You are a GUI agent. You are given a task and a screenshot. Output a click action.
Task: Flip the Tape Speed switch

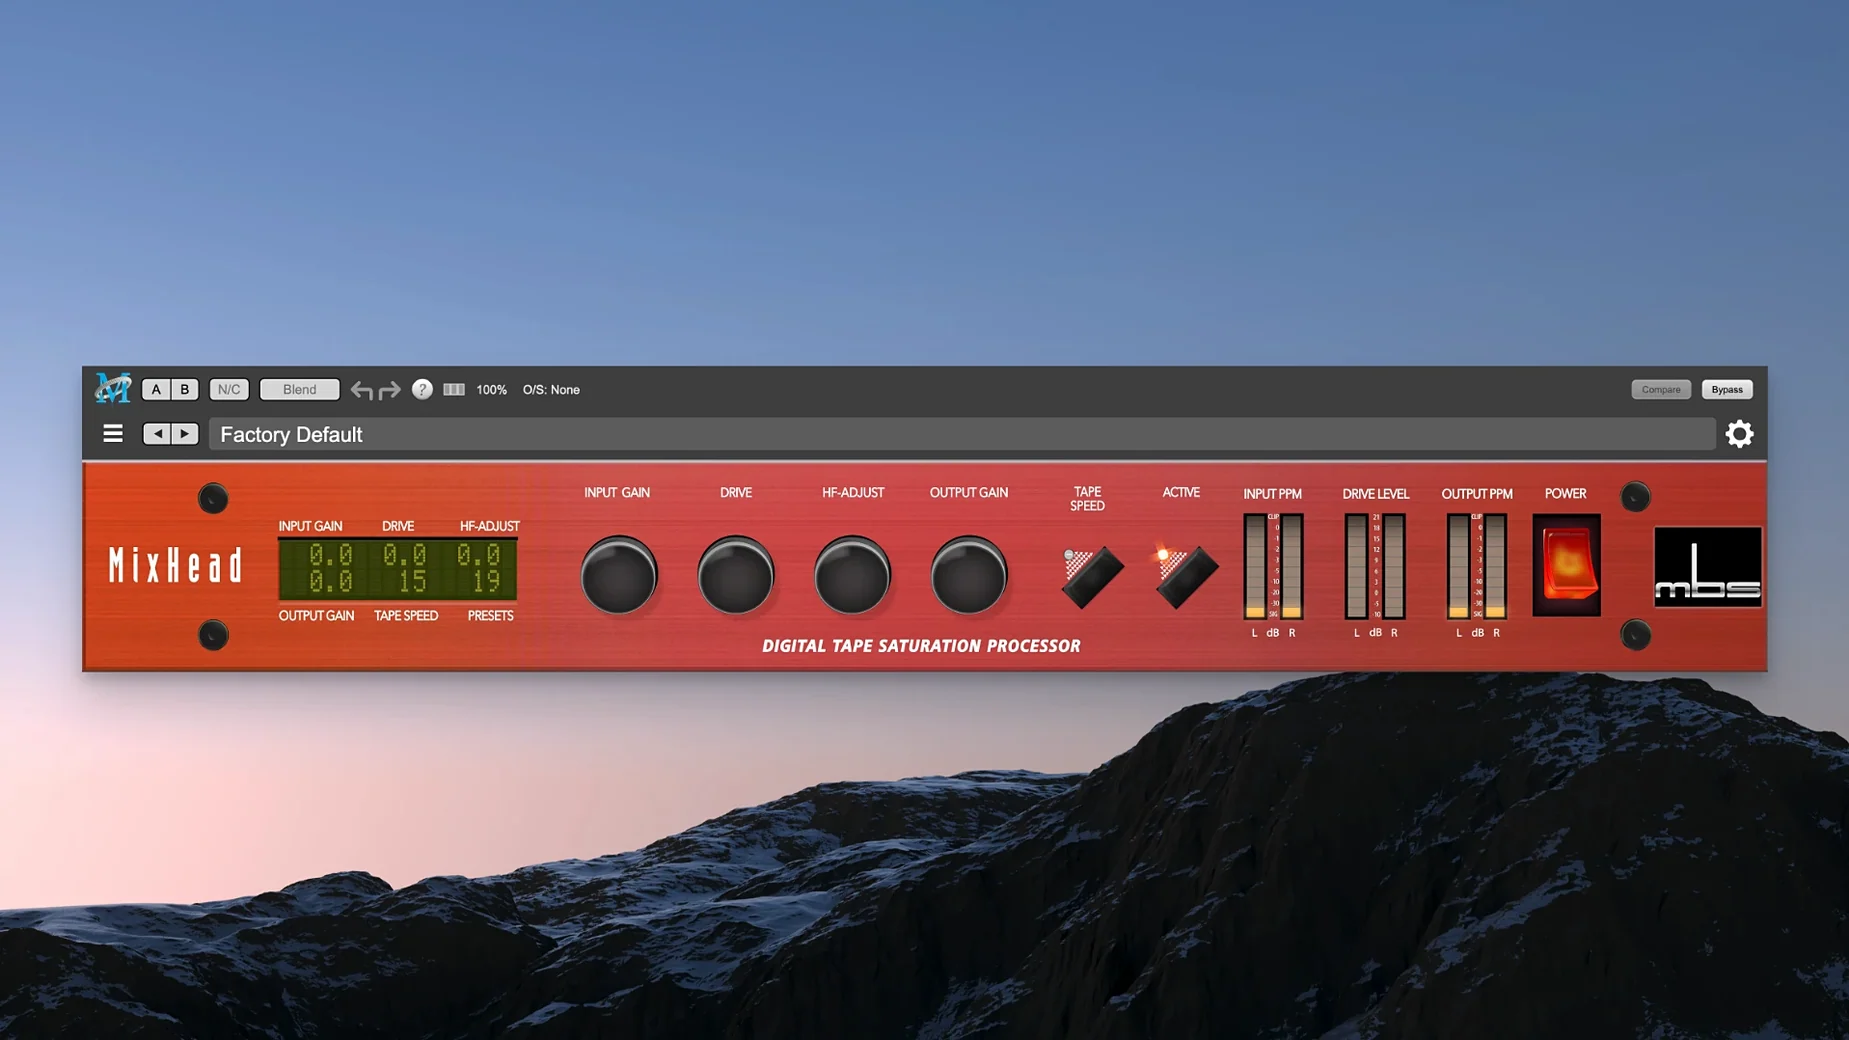(x=1091, y=576)
